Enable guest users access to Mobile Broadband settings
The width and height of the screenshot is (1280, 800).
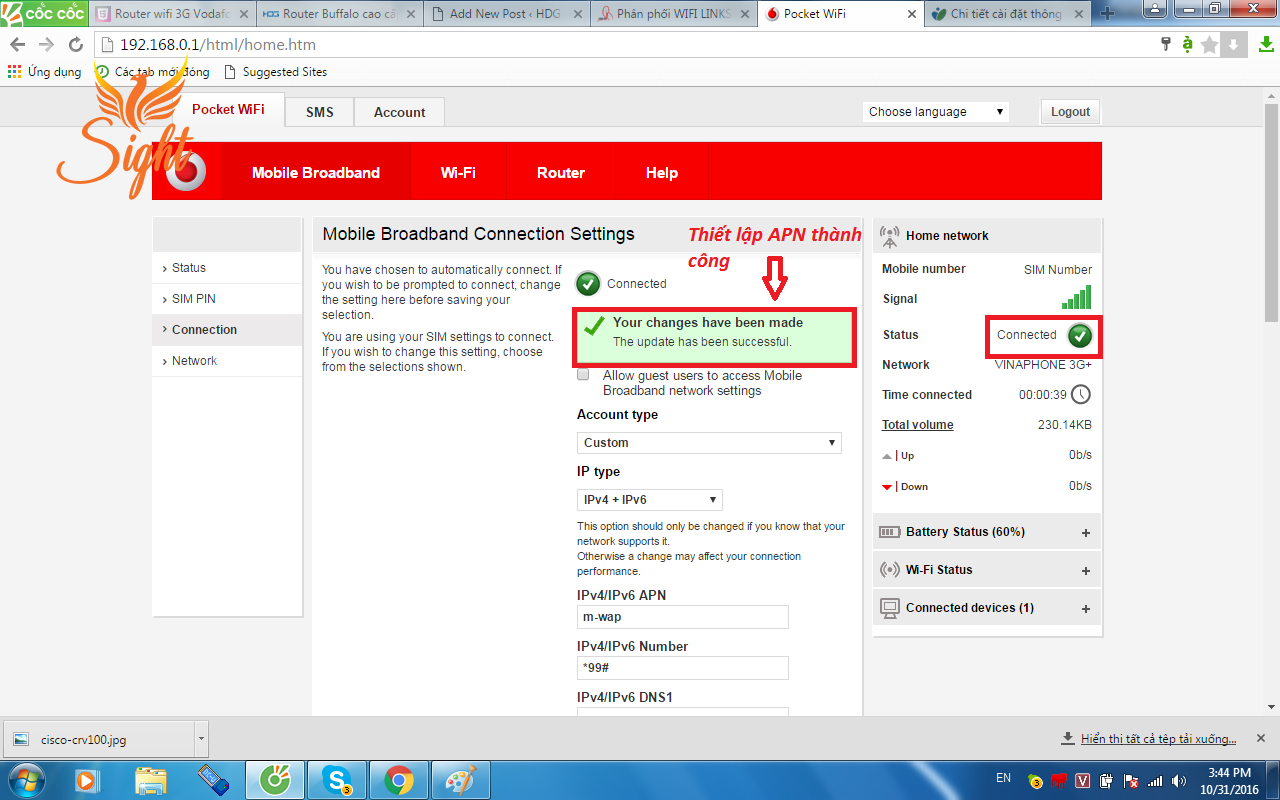coord(583,375)
